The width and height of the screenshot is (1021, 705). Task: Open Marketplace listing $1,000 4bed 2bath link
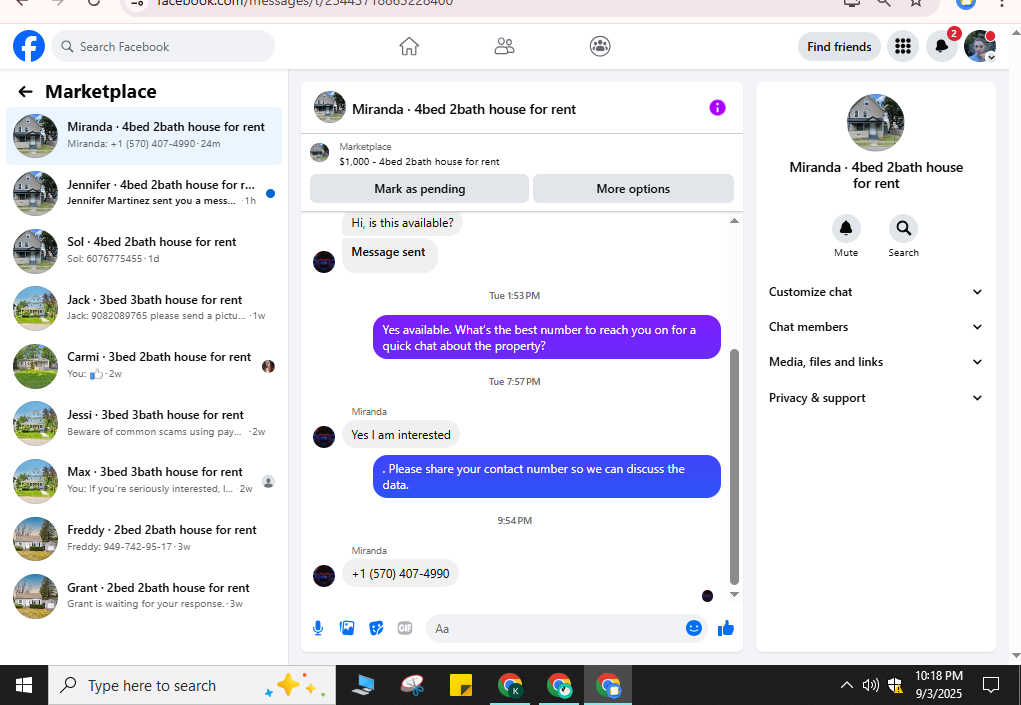[419, 161]
